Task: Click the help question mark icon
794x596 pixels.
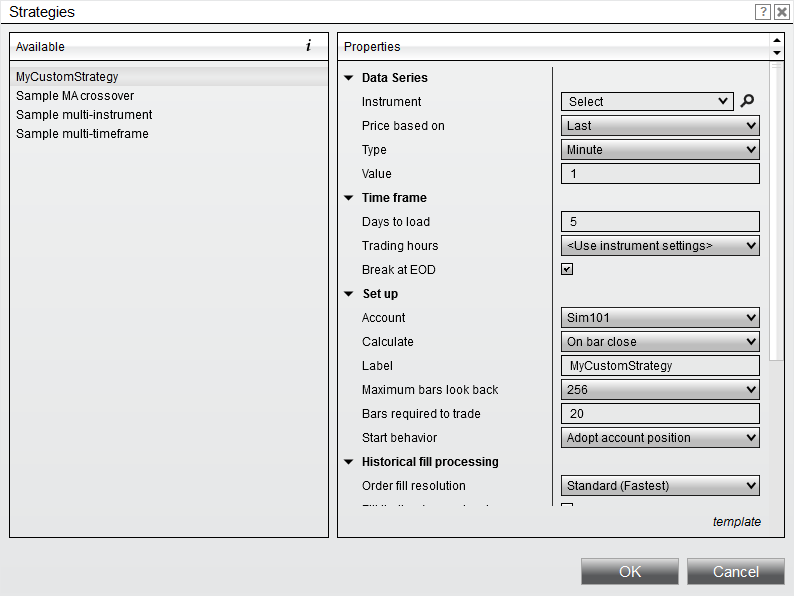Action: pos(763,12)
